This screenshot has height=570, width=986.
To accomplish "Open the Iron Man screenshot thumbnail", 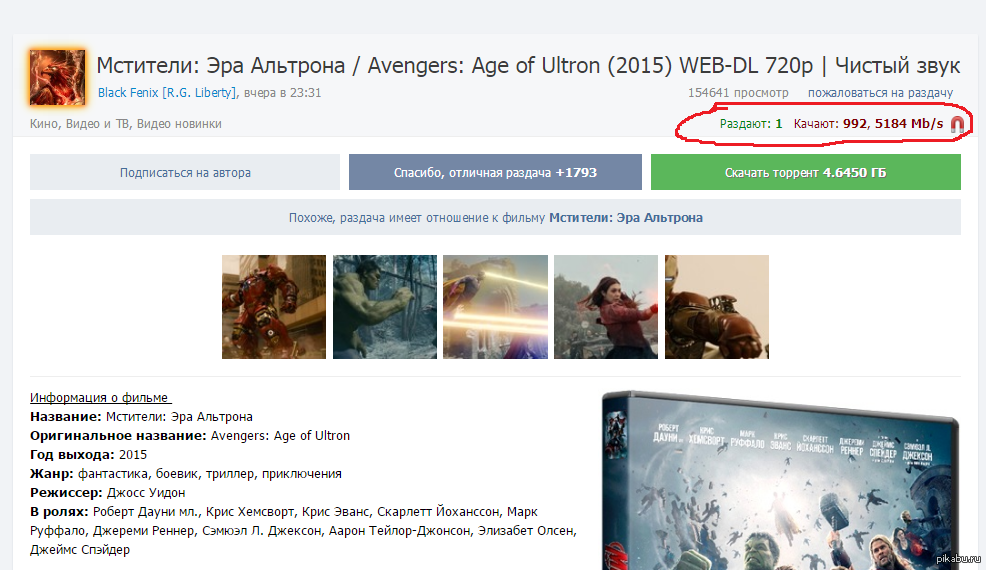I will point(716,307).
